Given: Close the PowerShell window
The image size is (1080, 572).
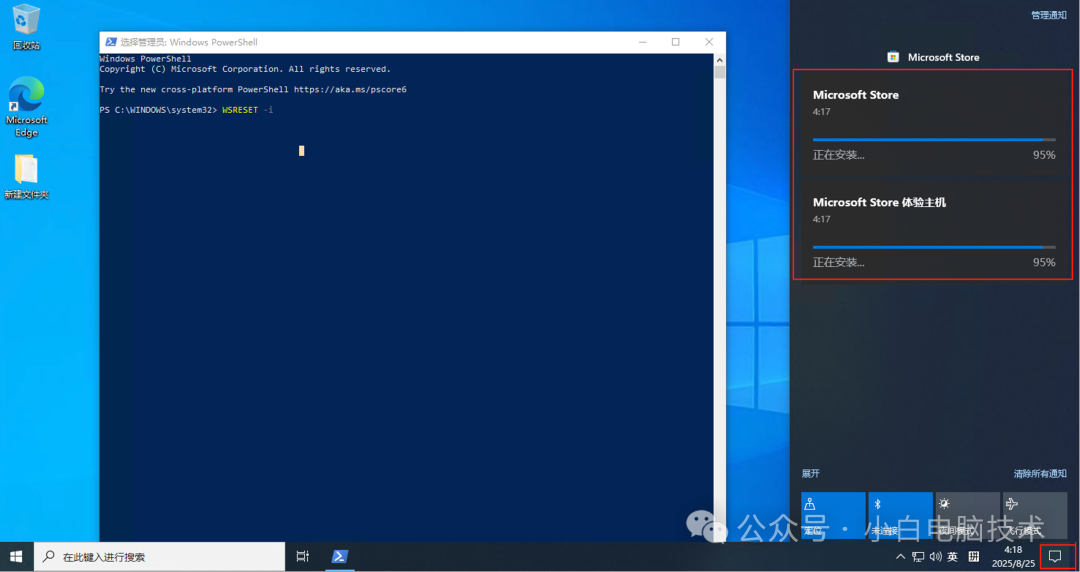Looking at the screenshot, I should (x=709, y=42).
